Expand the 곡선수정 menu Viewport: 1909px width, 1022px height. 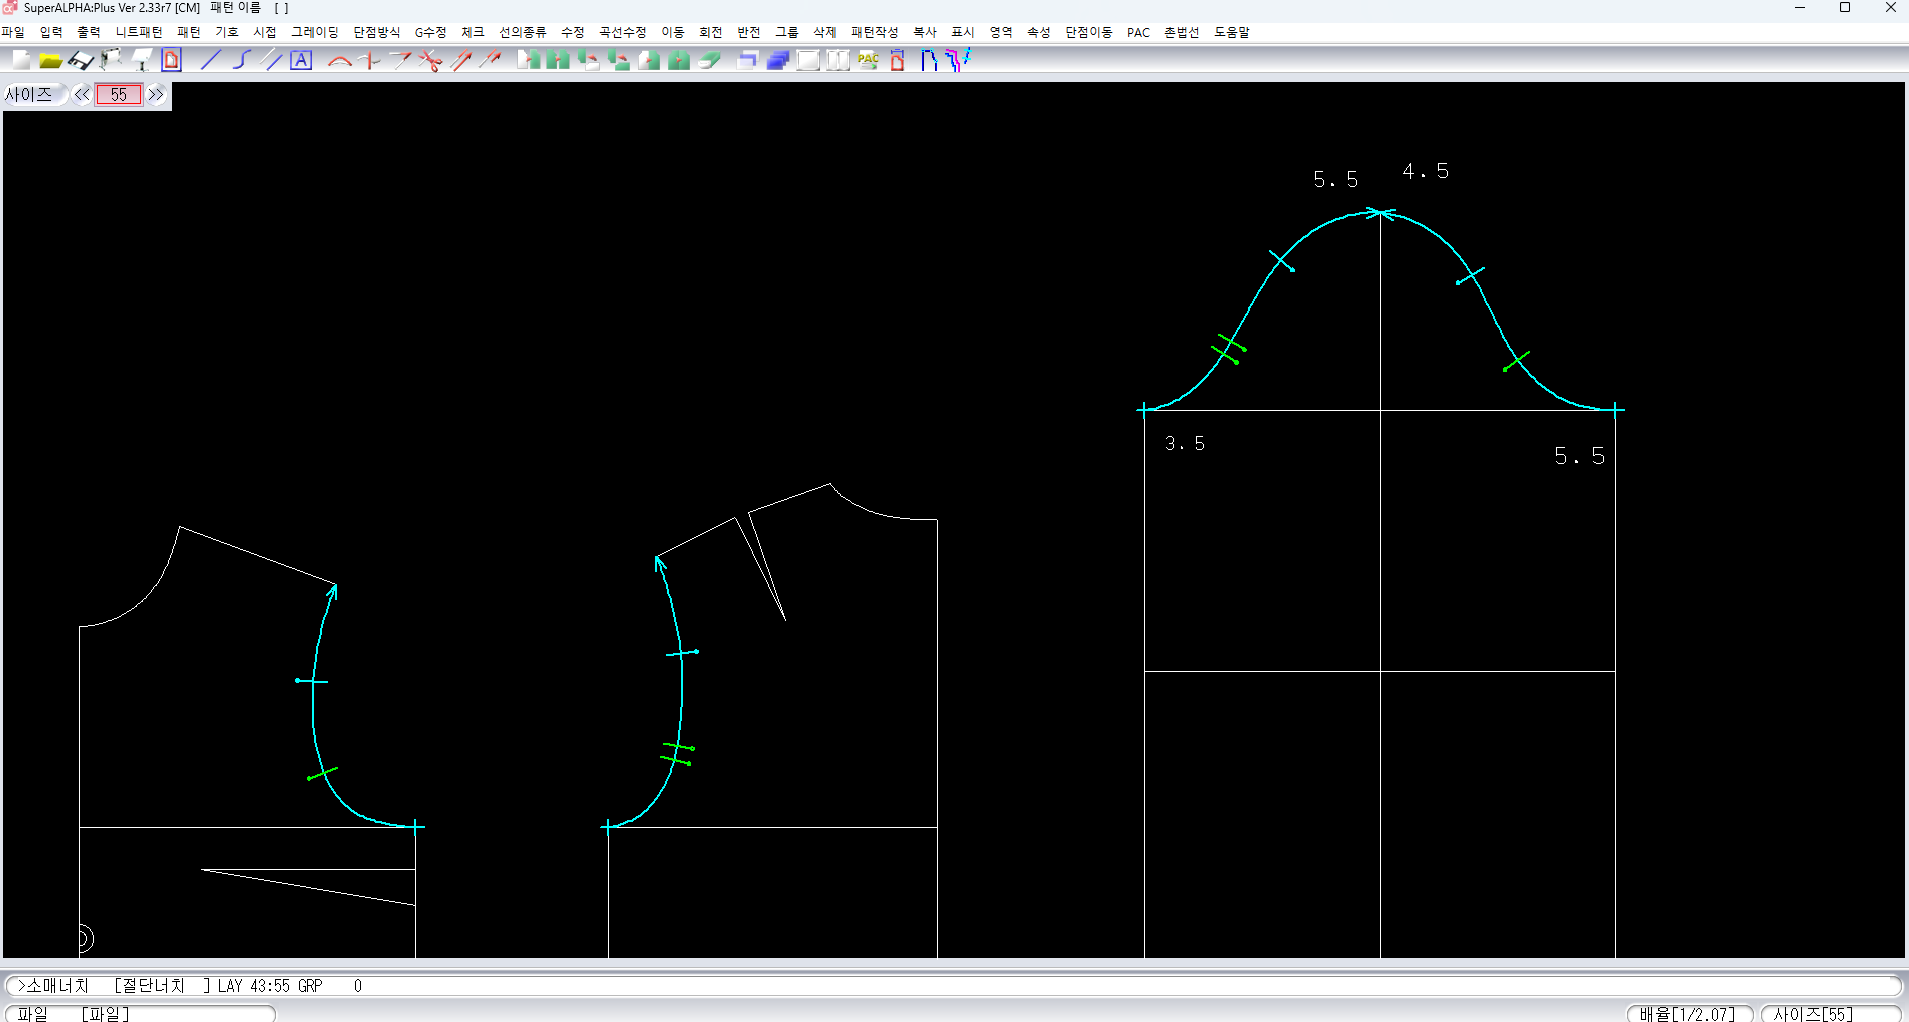click(622, 32)
